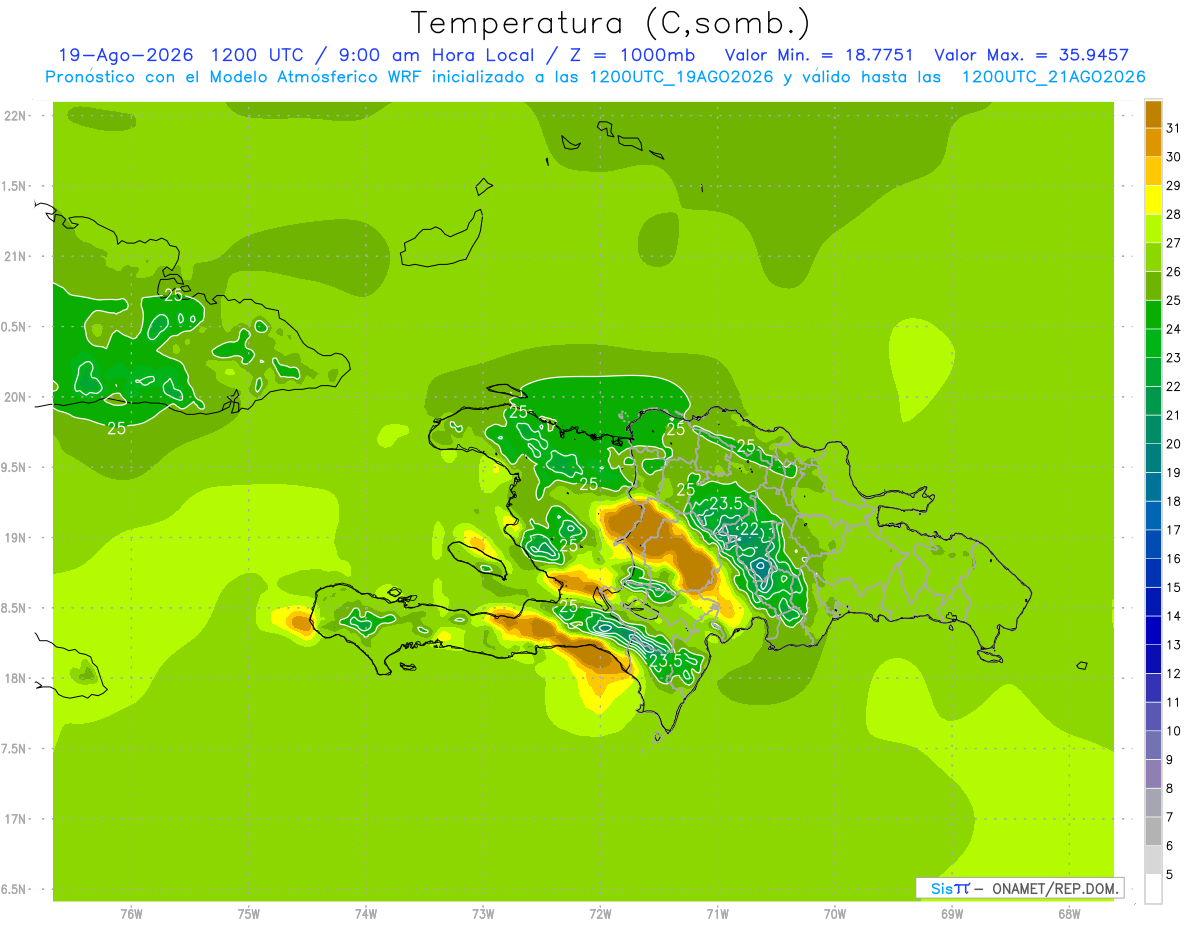Click legend swatch between 24 and 25
Viewport: 1200px width, 927px height.
click(1153, 315)
